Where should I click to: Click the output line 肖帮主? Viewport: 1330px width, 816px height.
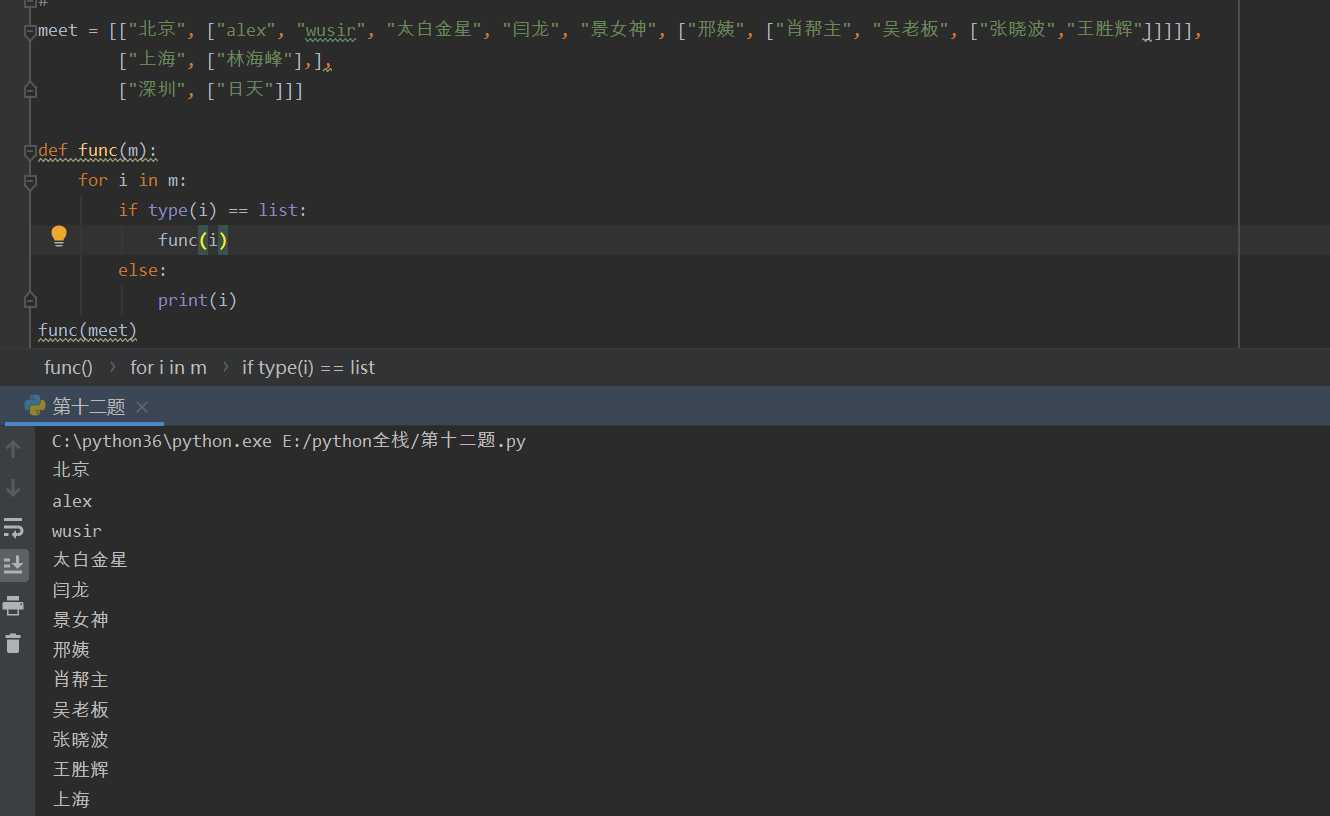80,680
